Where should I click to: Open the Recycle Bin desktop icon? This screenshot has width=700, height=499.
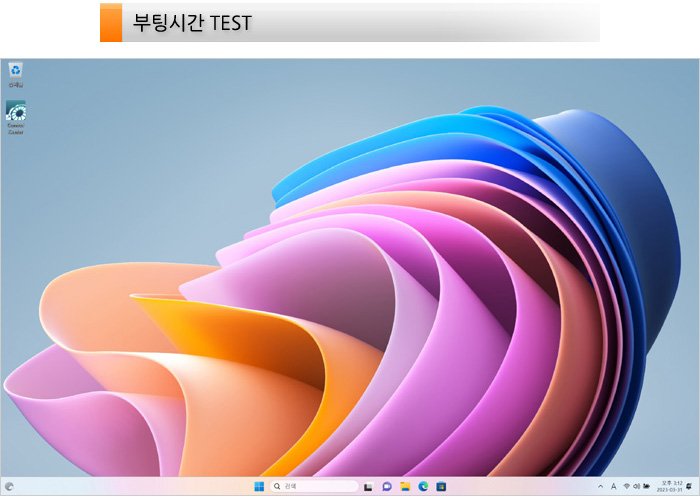pos(16,74)
